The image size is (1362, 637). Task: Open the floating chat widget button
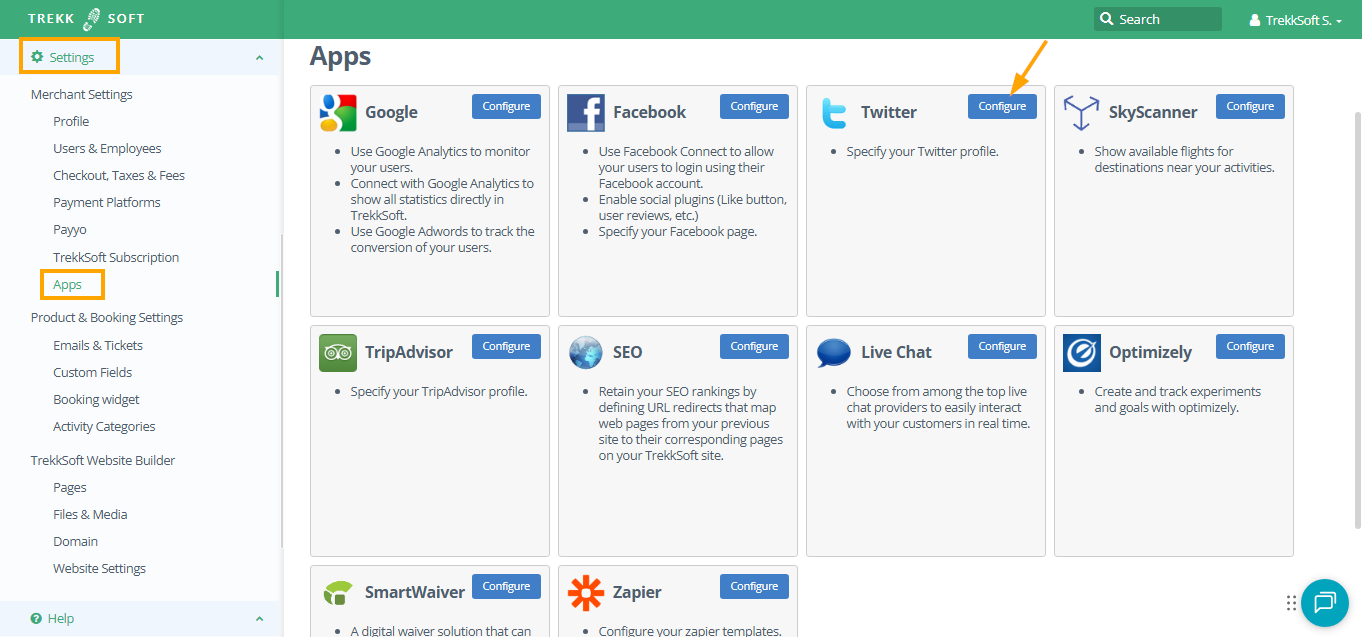(x=1325, y=602)
